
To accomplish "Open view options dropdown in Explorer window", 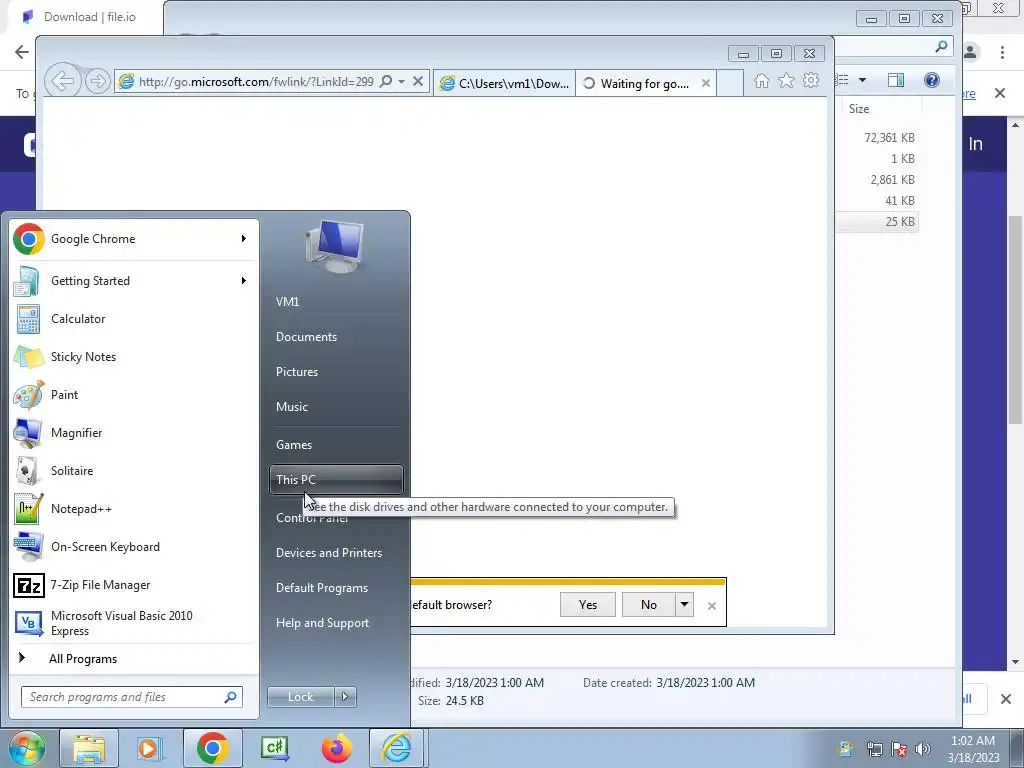I will click(x=862, y=80).
